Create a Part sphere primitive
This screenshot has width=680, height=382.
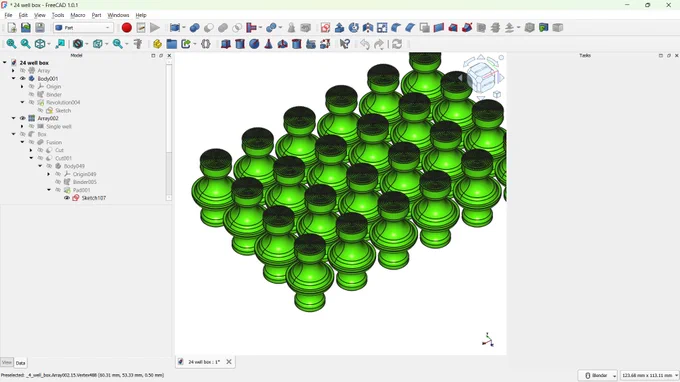pyautogui.click(x=254, y=44)
